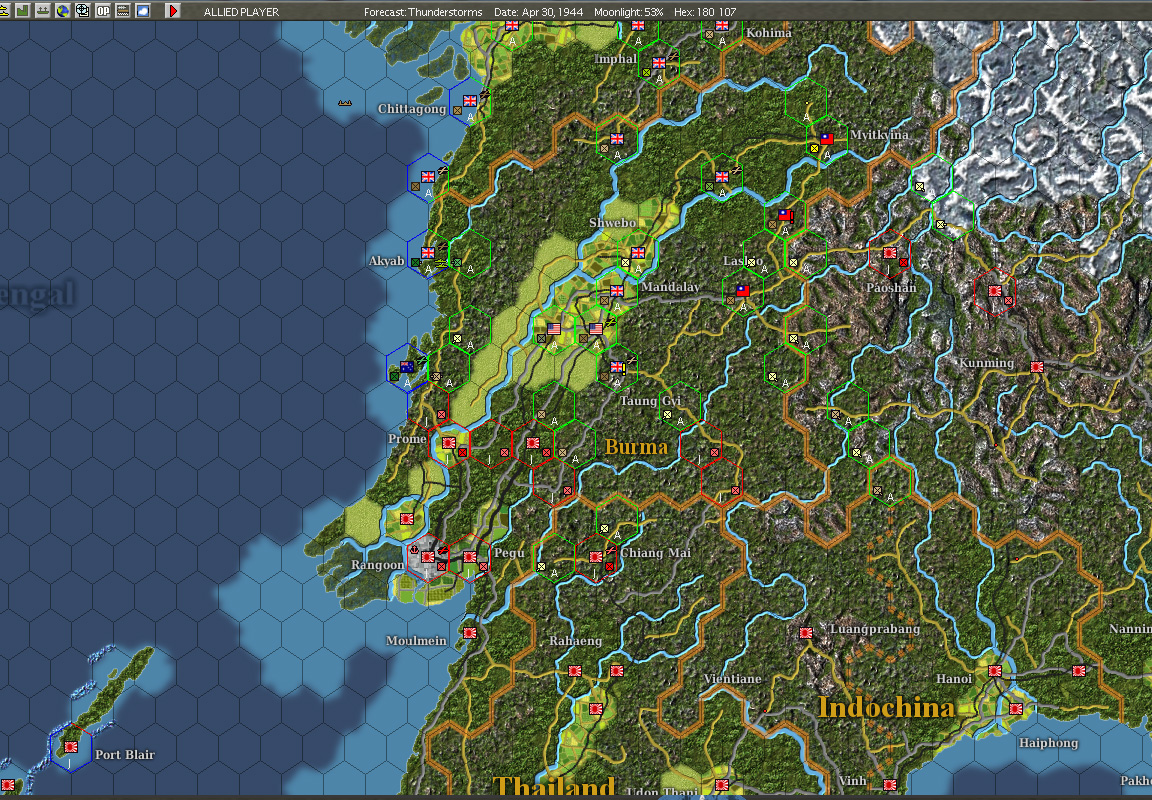Click the striped list toolbar icon
The height and width of the screenshot is (800, 1152).
click(x=123, y=11)
